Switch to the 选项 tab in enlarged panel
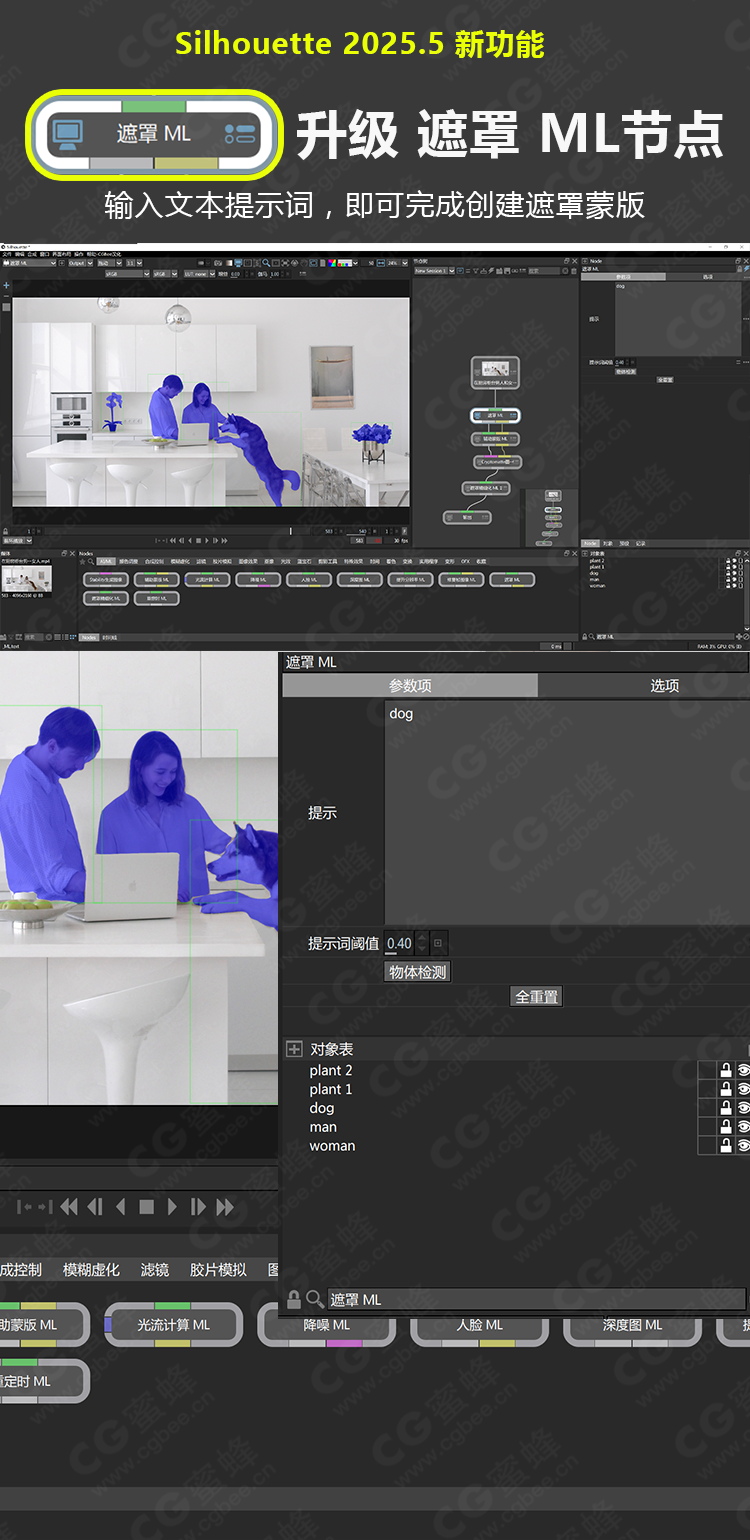 665,685
